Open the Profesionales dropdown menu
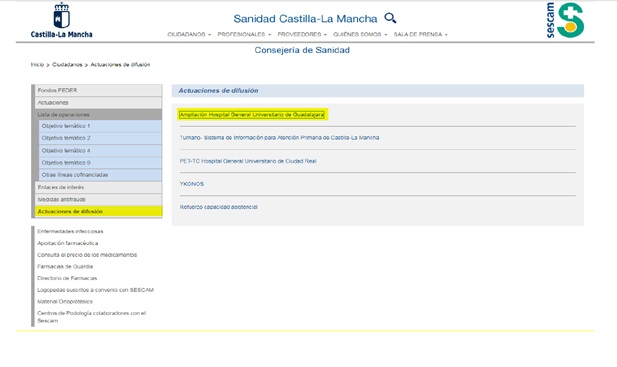The height and width of the screenshot is (367, 617). (x=244, y=35)
